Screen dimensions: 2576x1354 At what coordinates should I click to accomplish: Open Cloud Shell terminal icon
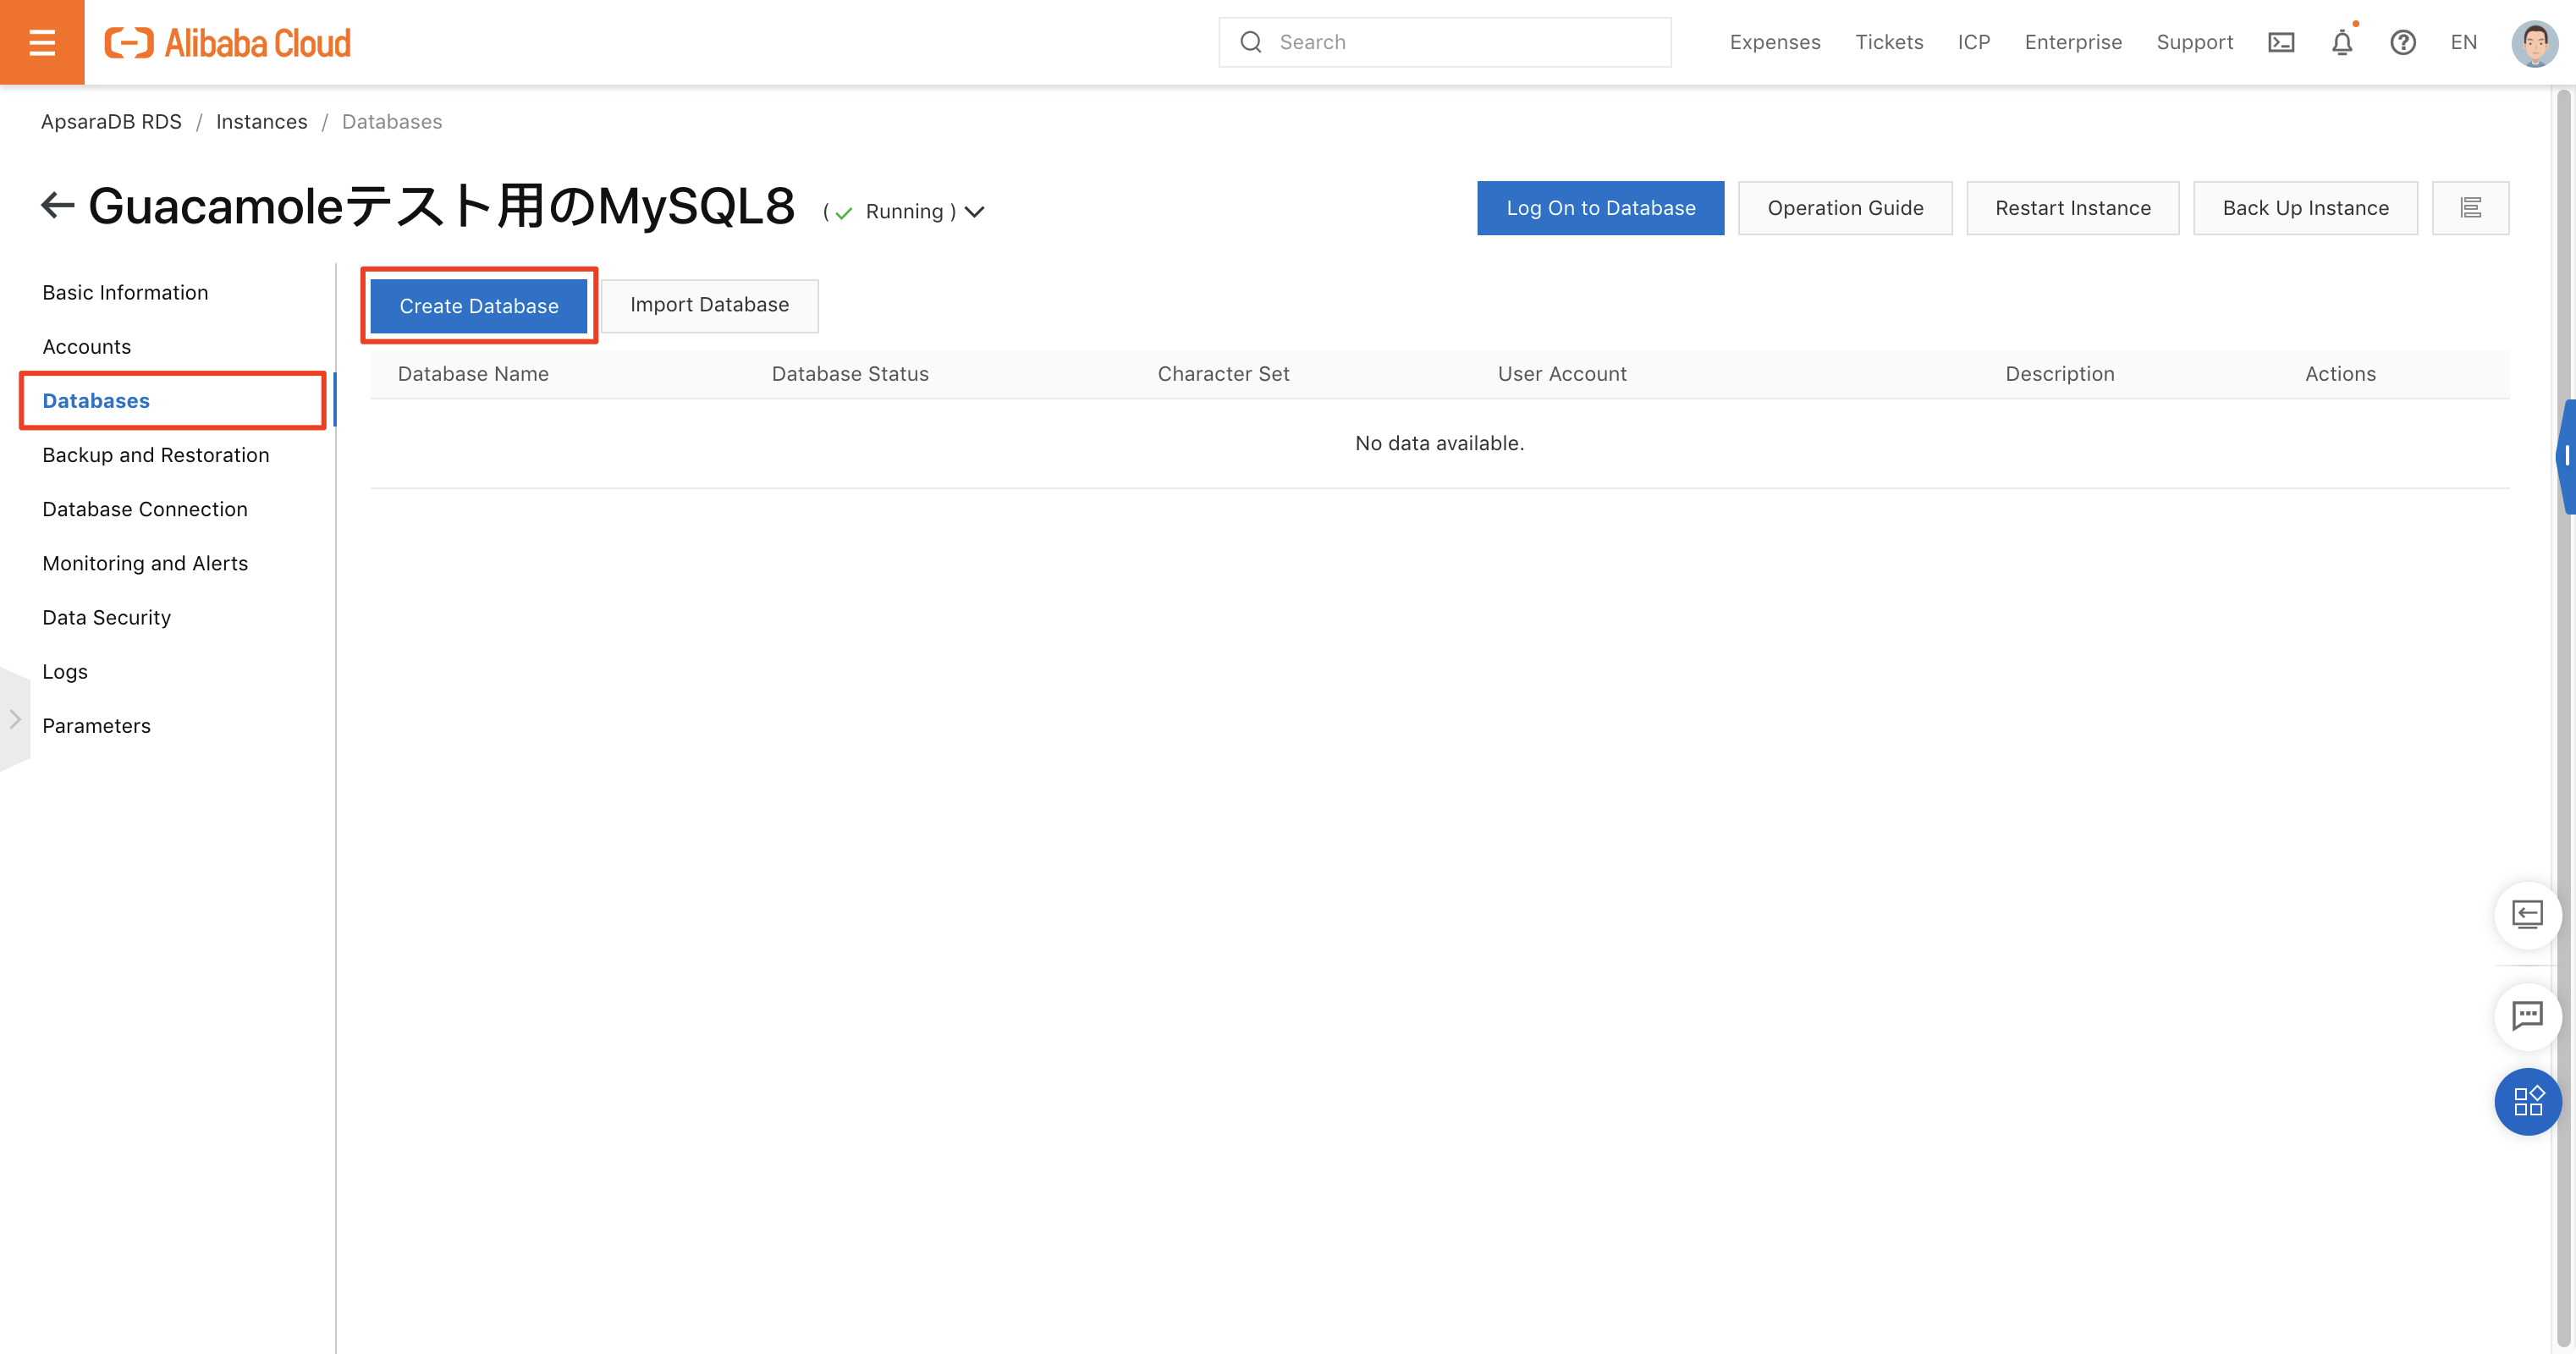[2281, 42]
